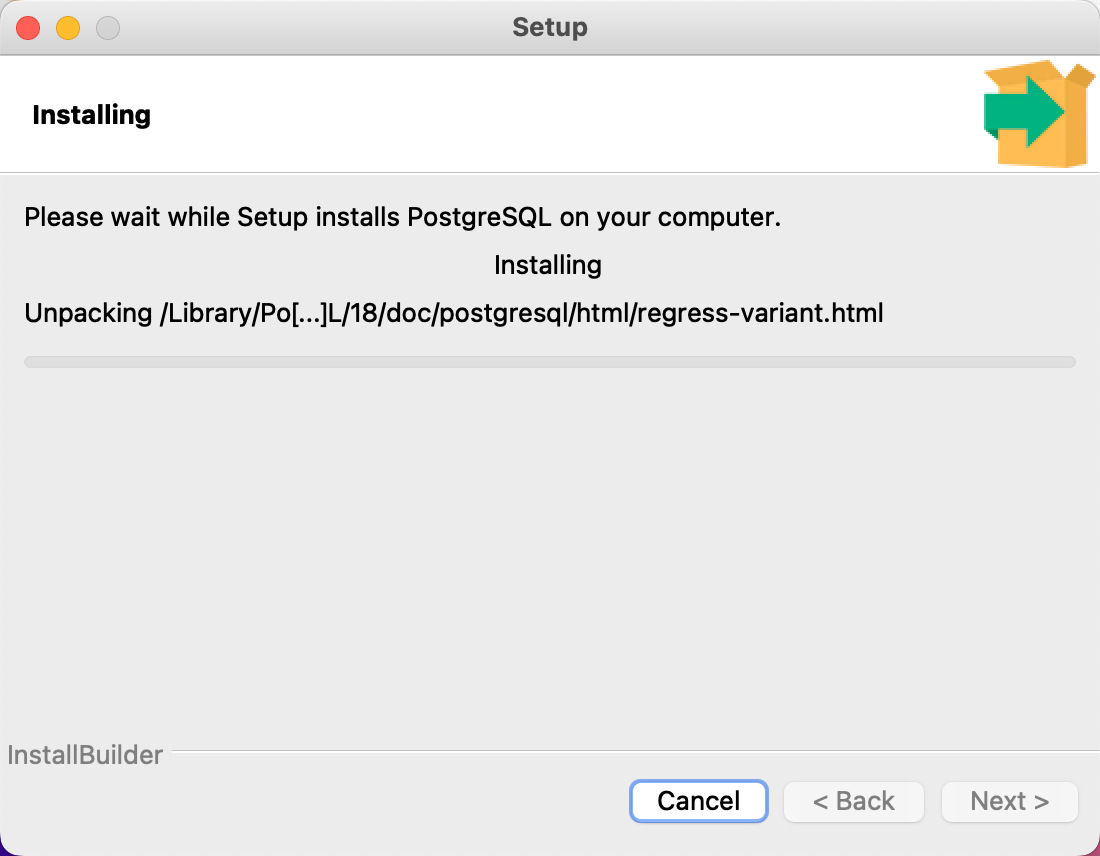Close the Setup window with red button
1100x856 pixels.
pyautogui.click(x=28, y=28)
